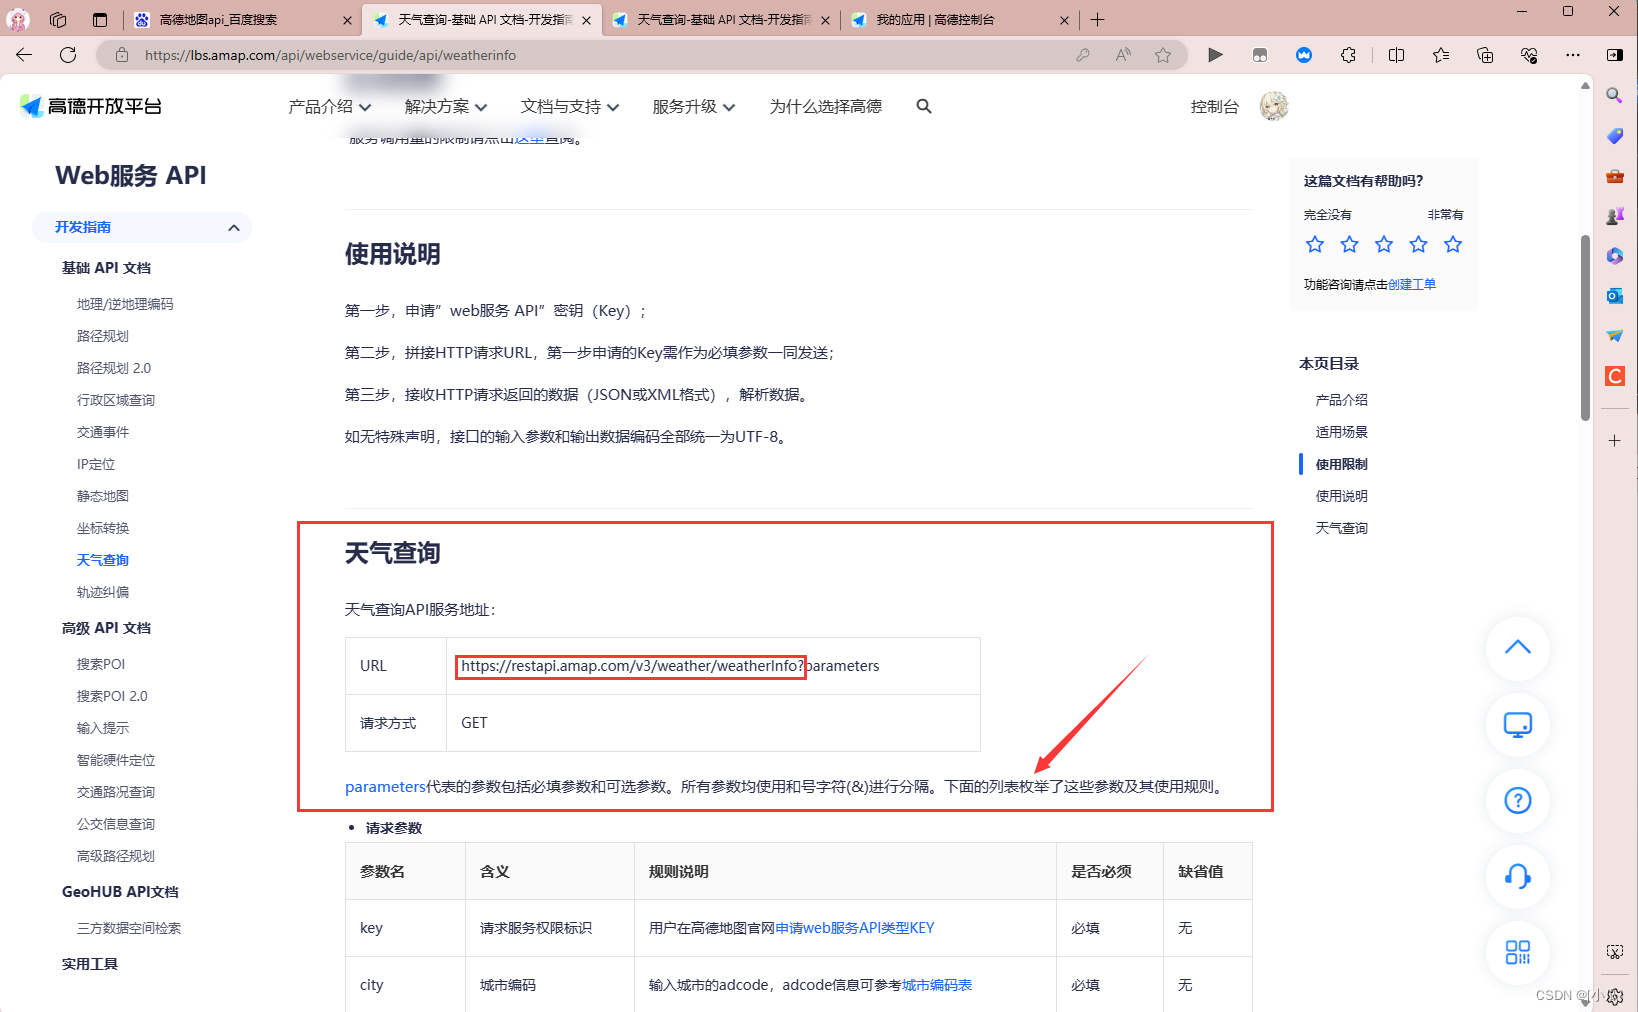Click the browser back arrow
This screenshot has height=1012, width=1638.
pyautogui.click(x=24, y=55)
